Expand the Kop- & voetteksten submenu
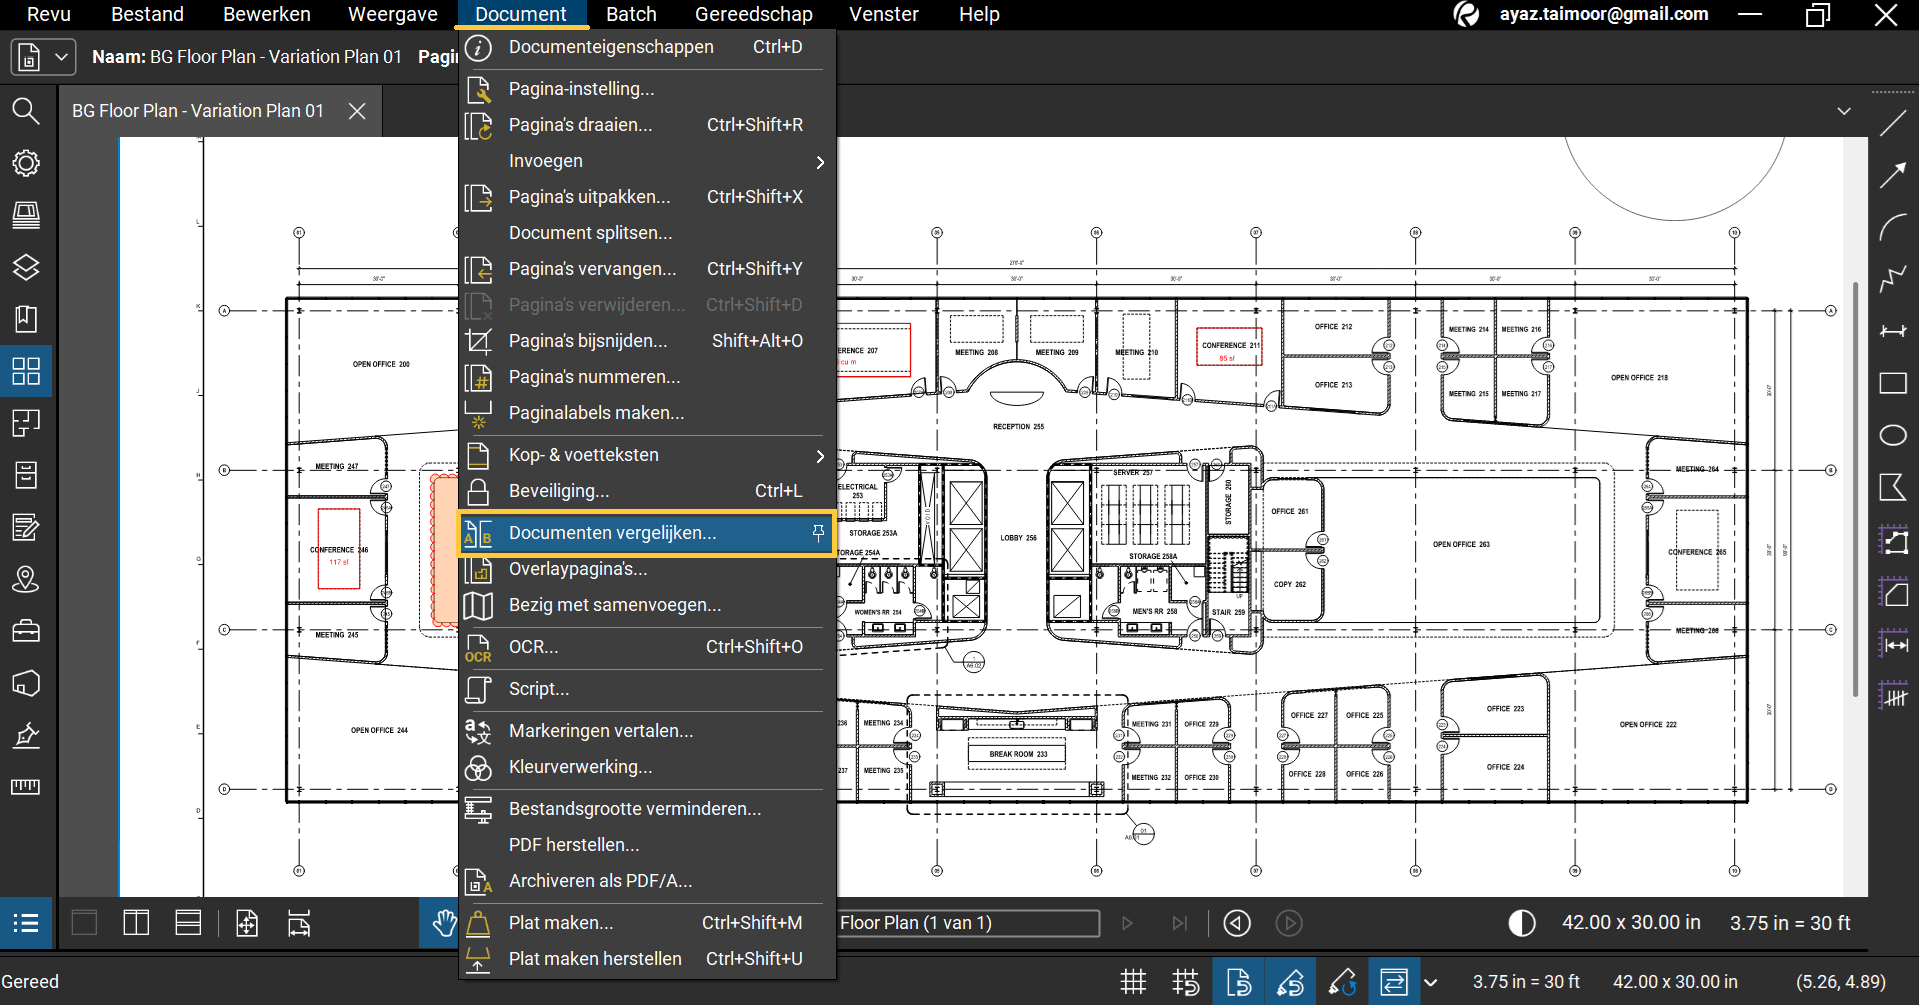 tap(647, 455)
